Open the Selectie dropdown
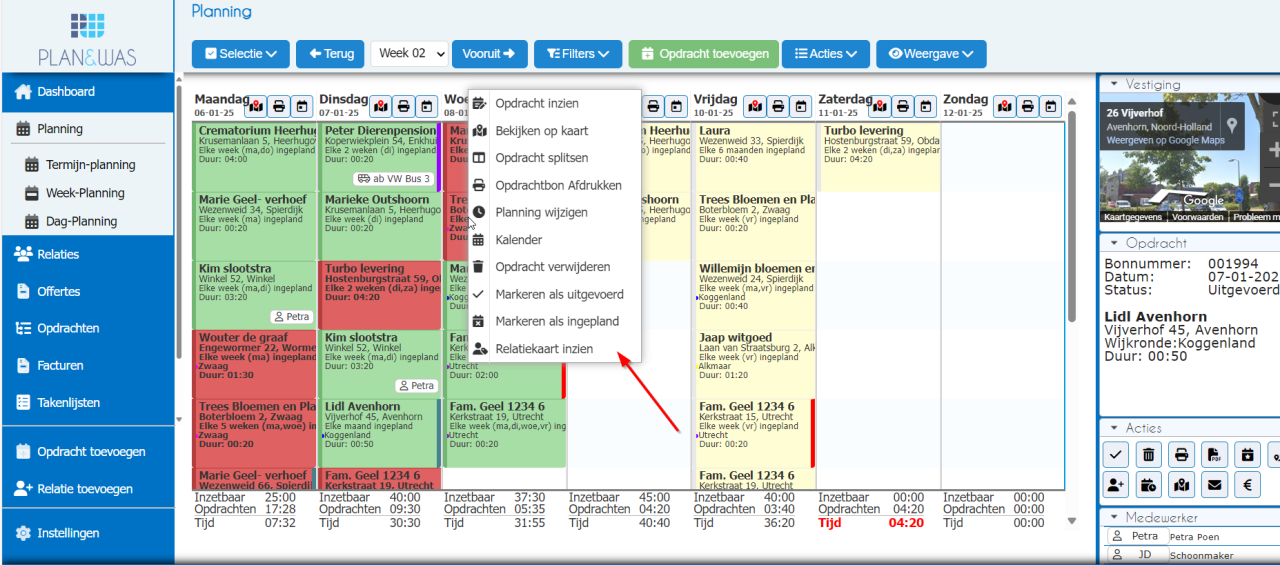This screenshot has width=1280, height=565. (241, 54)
